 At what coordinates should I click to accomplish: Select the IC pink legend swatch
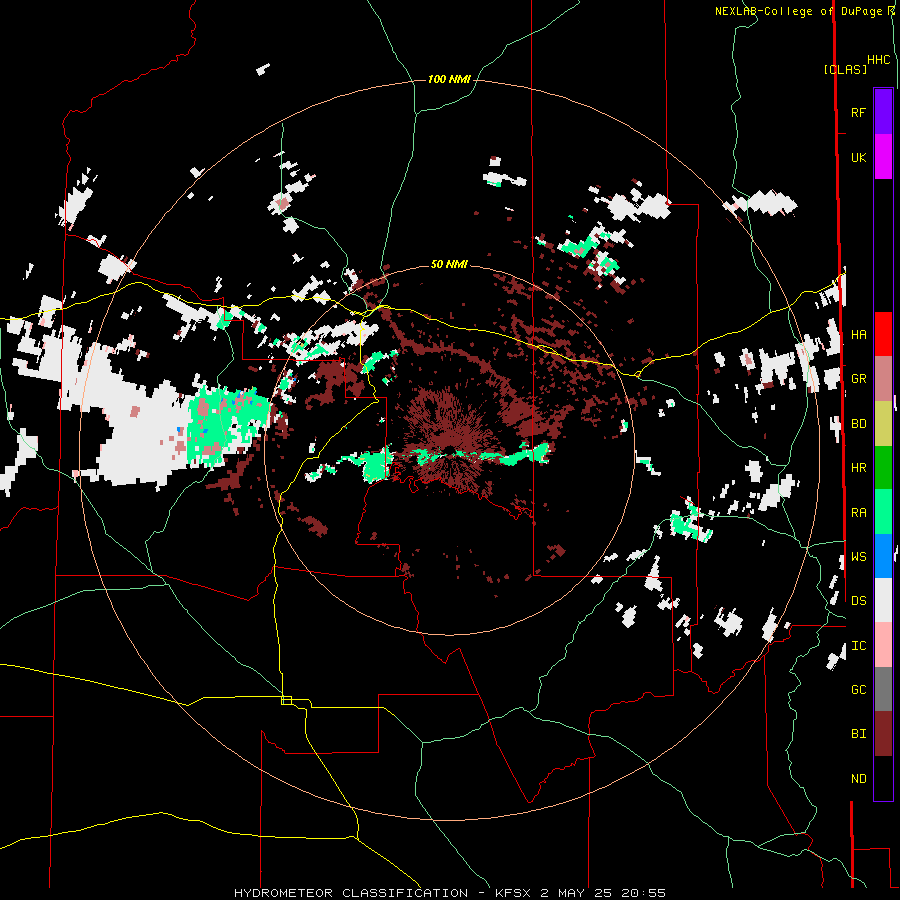(x=883, y=645)
